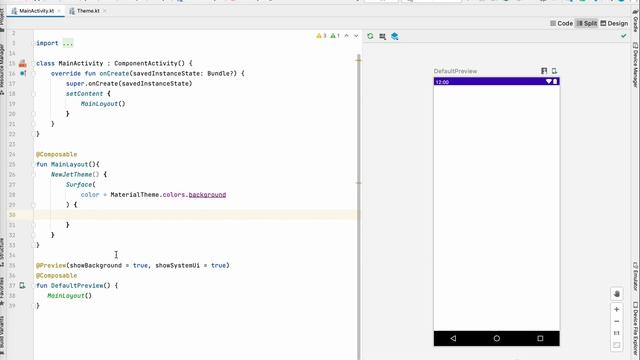Click the underlined background property
This screenshot has width=640, height=360.
[x=207, y=195]
